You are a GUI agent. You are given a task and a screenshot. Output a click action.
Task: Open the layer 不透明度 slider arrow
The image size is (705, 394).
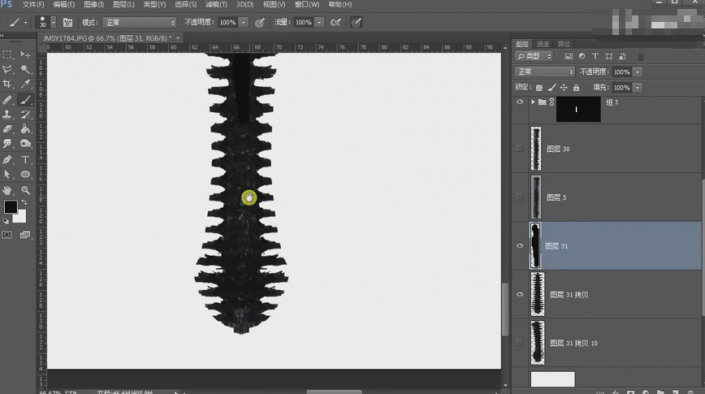[x=638, y=72]
